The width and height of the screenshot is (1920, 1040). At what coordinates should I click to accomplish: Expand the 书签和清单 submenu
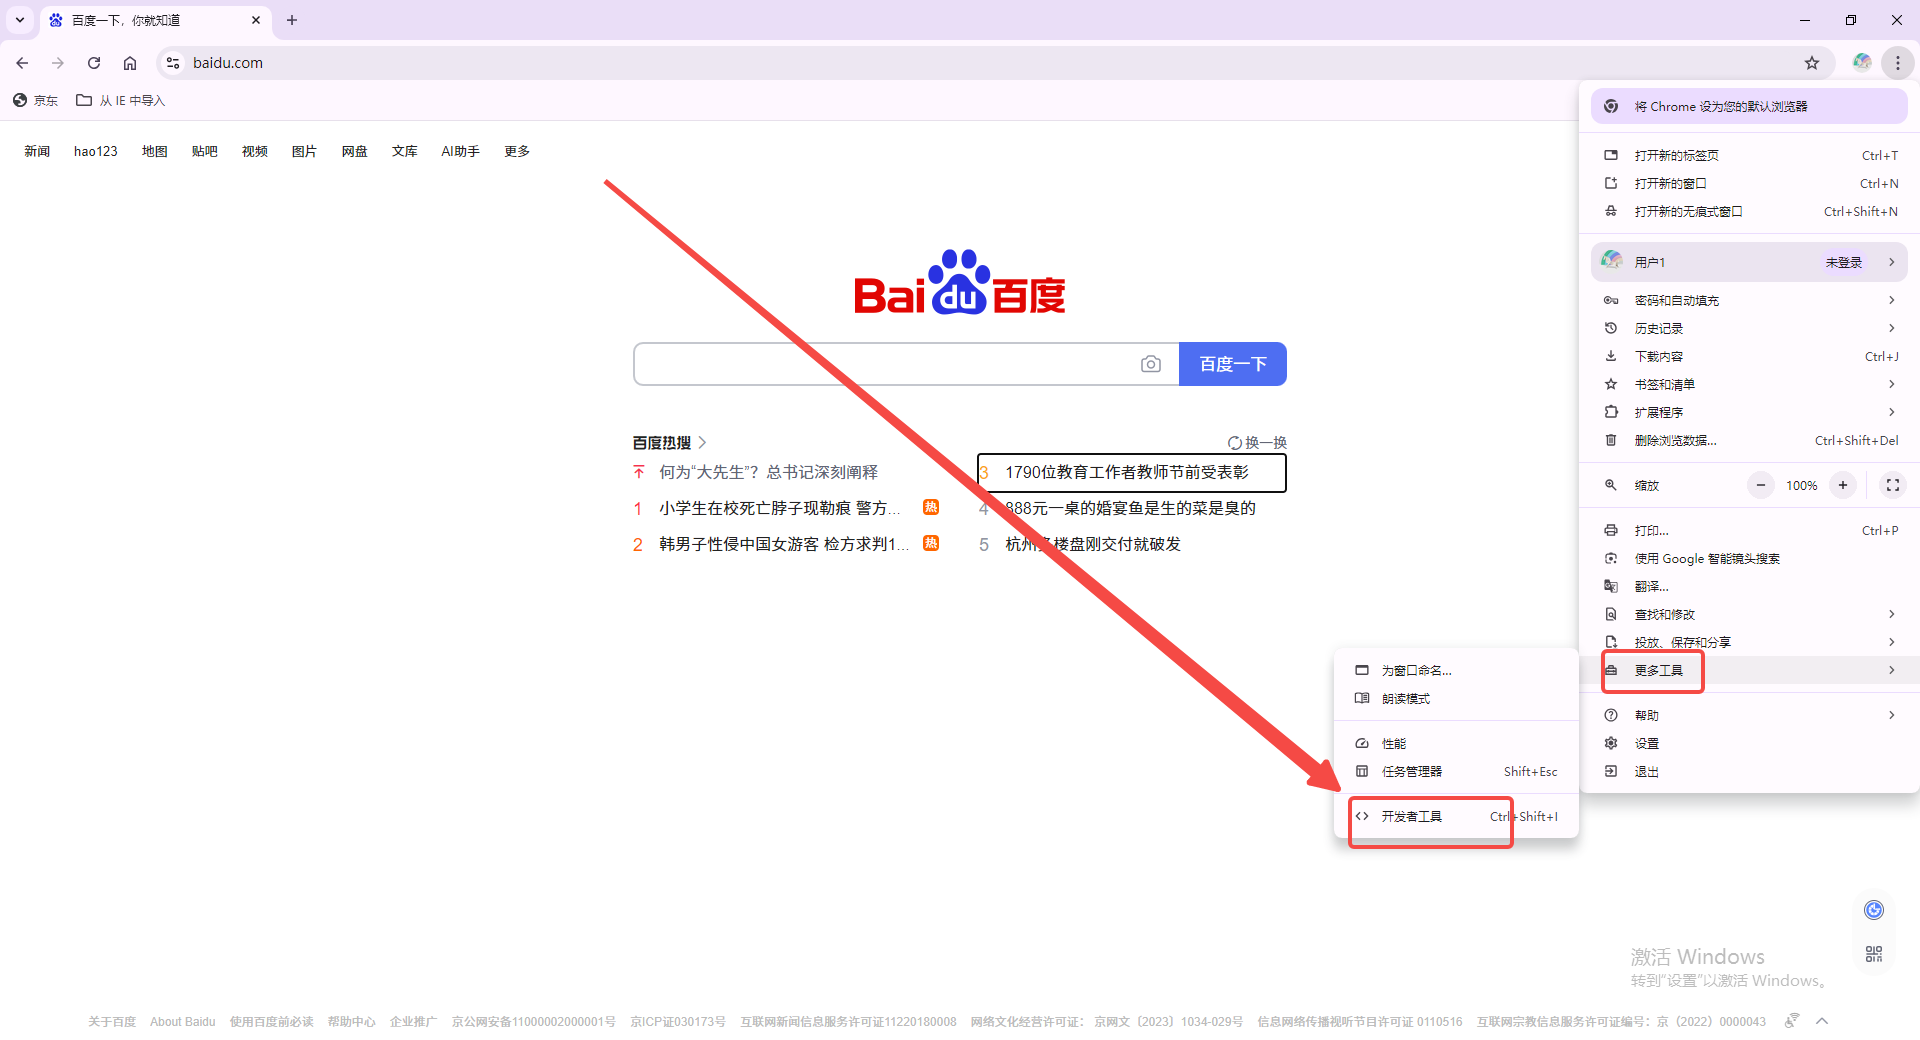[x=1749, y=384]
